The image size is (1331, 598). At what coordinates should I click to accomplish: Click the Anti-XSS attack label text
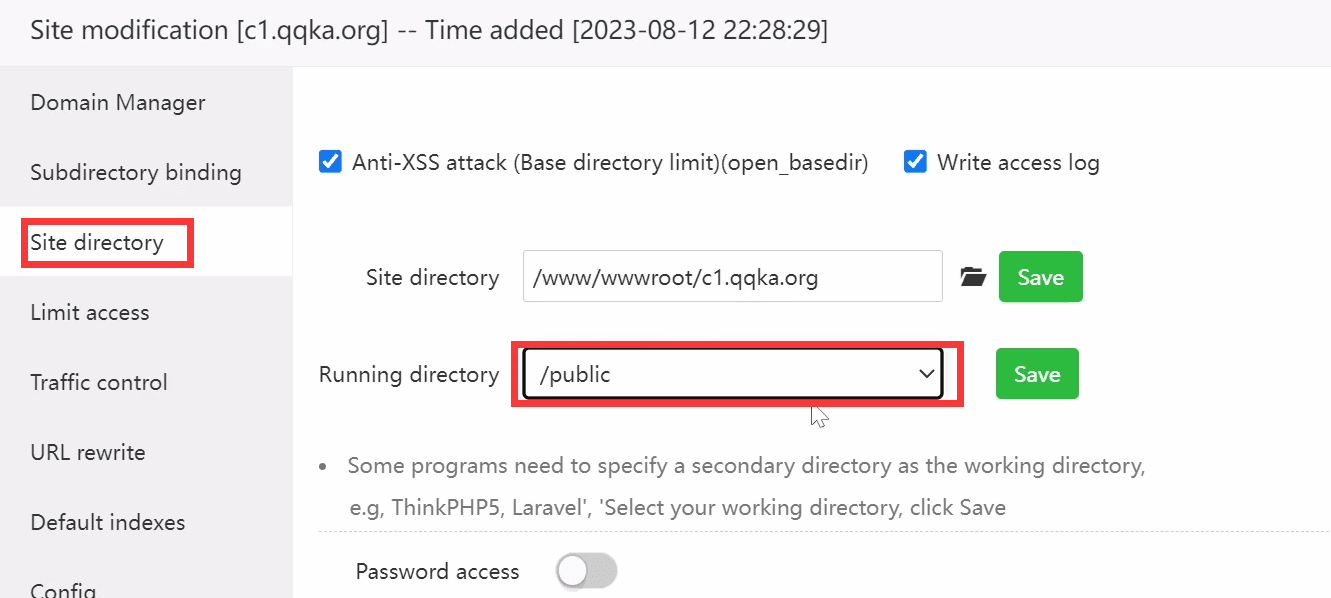click(610, 163)
